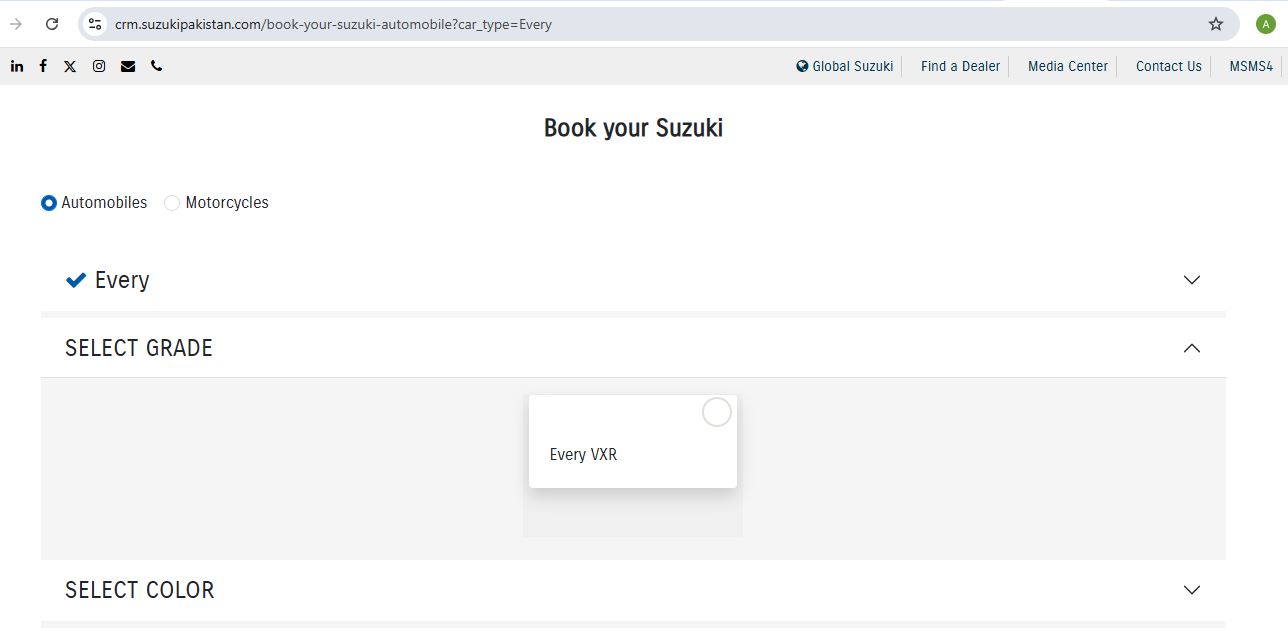Screen dimensions: 1288x631
Task: Open Suzuki Instagram icon
Action: click(x=99, y=66)
